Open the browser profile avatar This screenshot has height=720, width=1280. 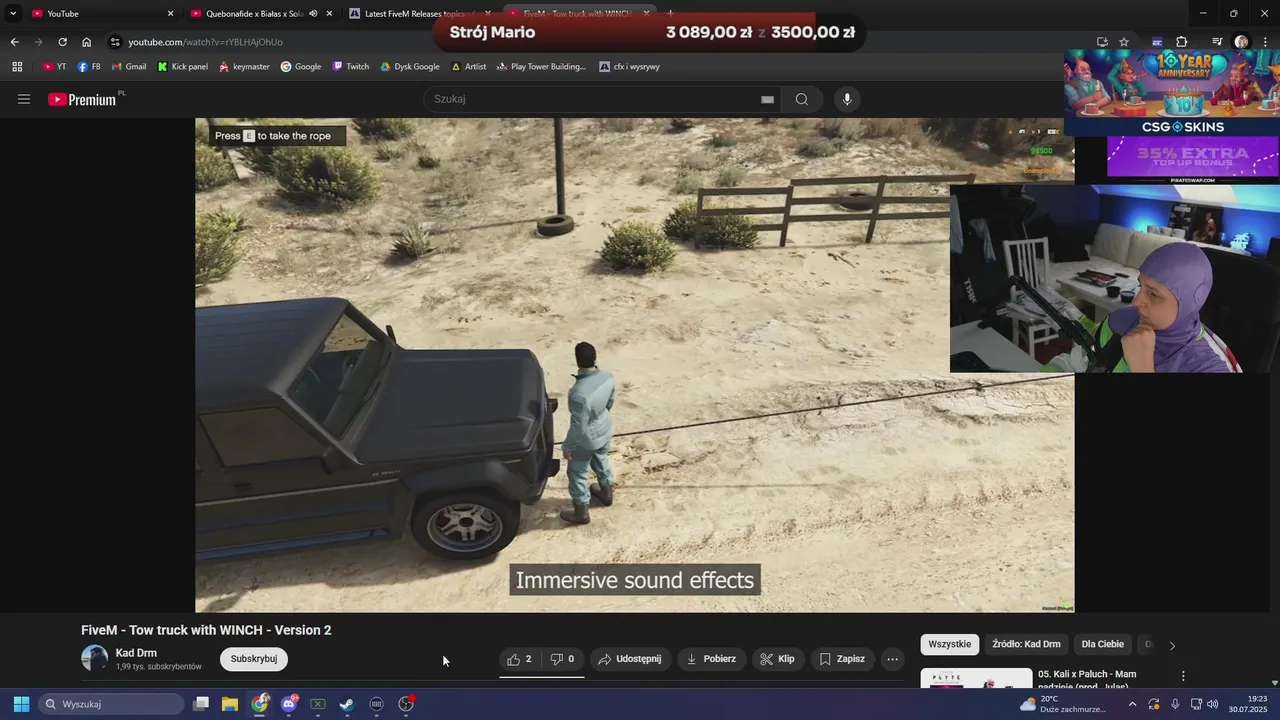click(1241, 42)
